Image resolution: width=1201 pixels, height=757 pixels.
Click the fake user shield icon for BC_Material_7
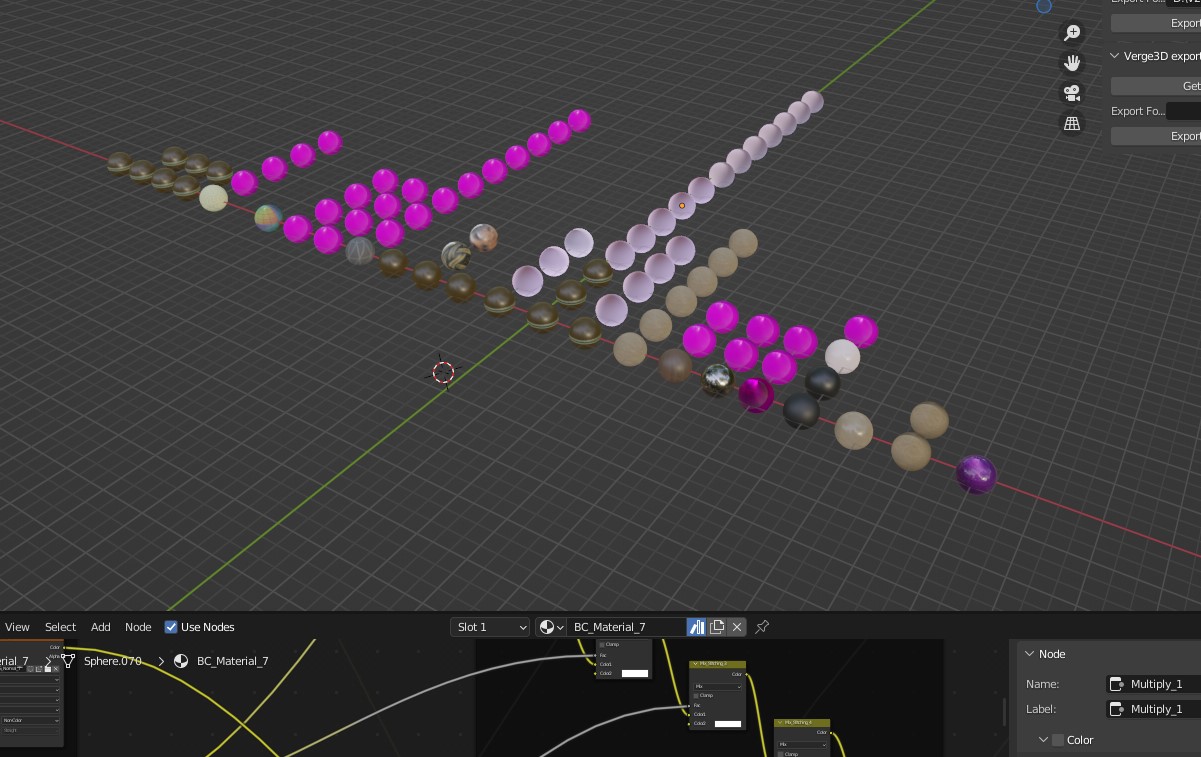pyautogui.click(x=696, y=627)
